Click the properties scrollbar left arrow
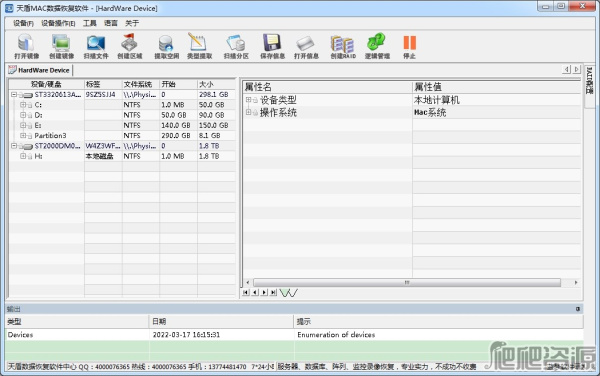600x376 pixels. 248,283
